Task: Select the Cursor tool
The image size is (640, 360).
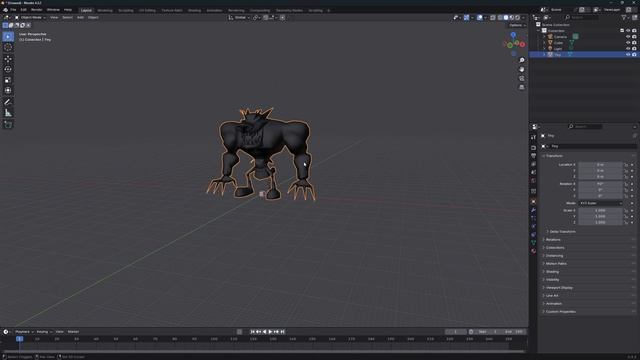Action: pyautogui.click(x=8, y=47)
